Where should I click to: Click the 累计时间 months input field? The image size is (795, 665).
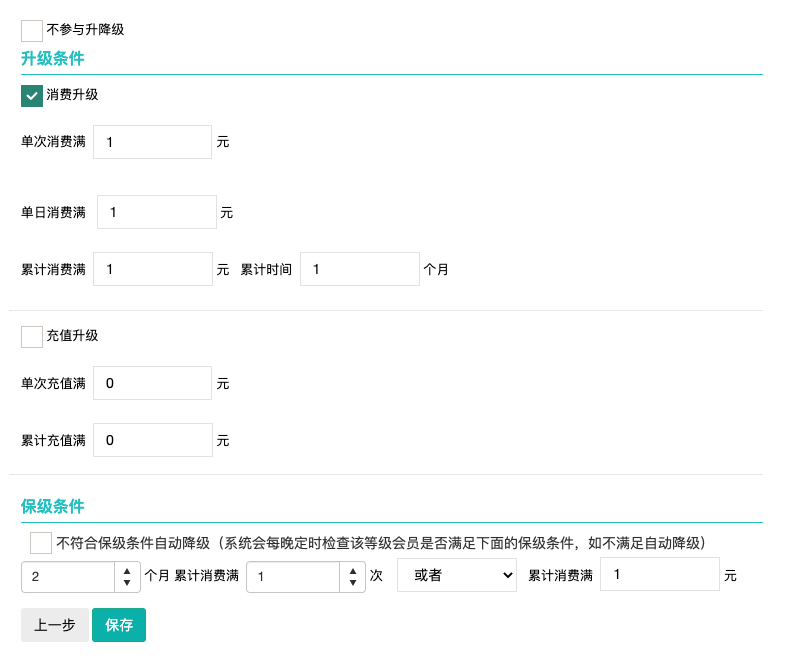point(360,269)
